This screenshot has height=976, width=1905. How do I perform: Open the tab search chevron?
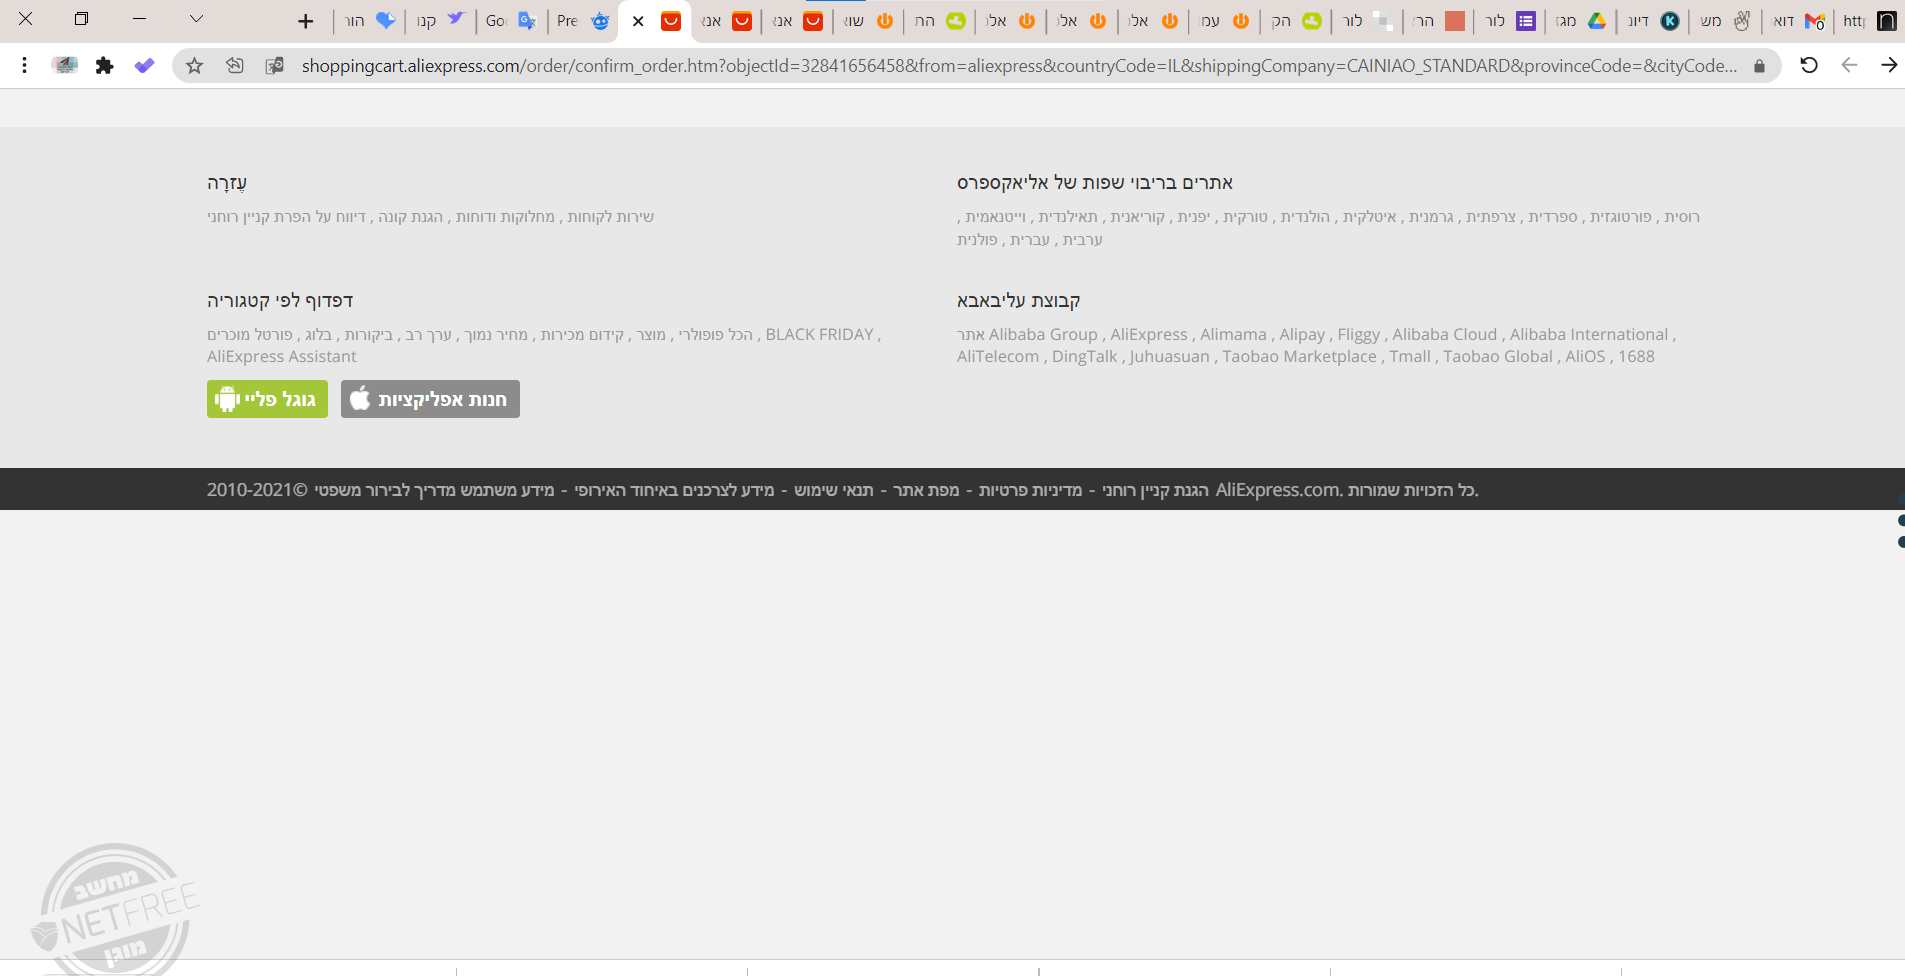(196, 19)
